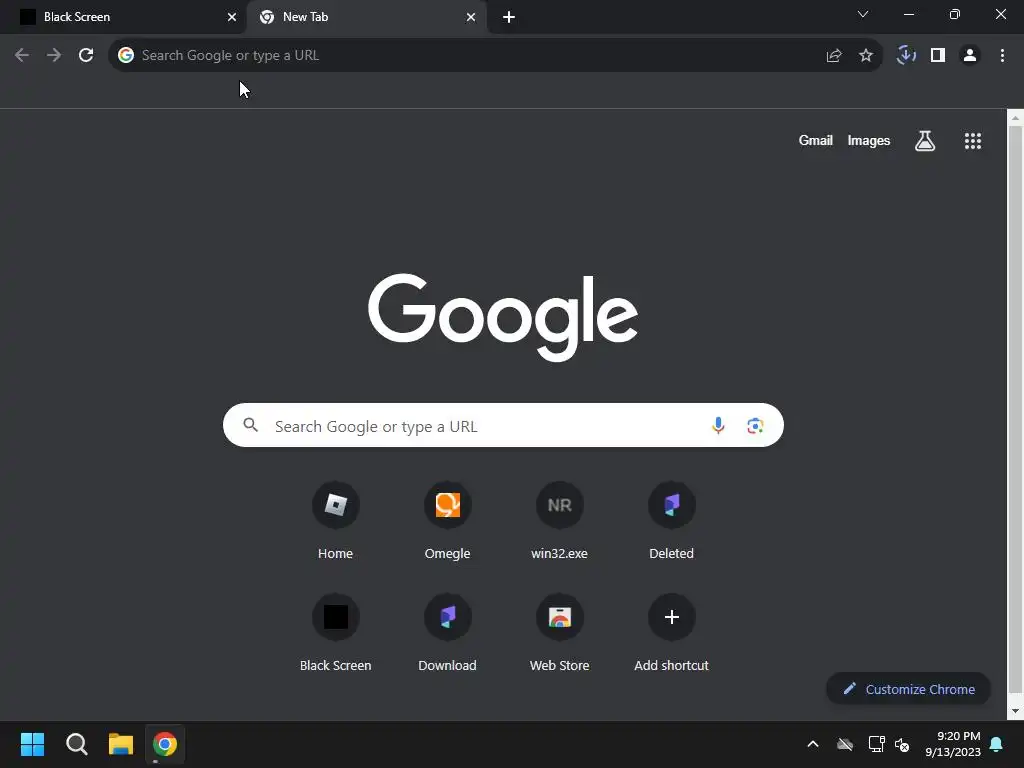Viewport: 1024px width, 768px height.
Task: Toggle the side panel
Action: [938, 55]
